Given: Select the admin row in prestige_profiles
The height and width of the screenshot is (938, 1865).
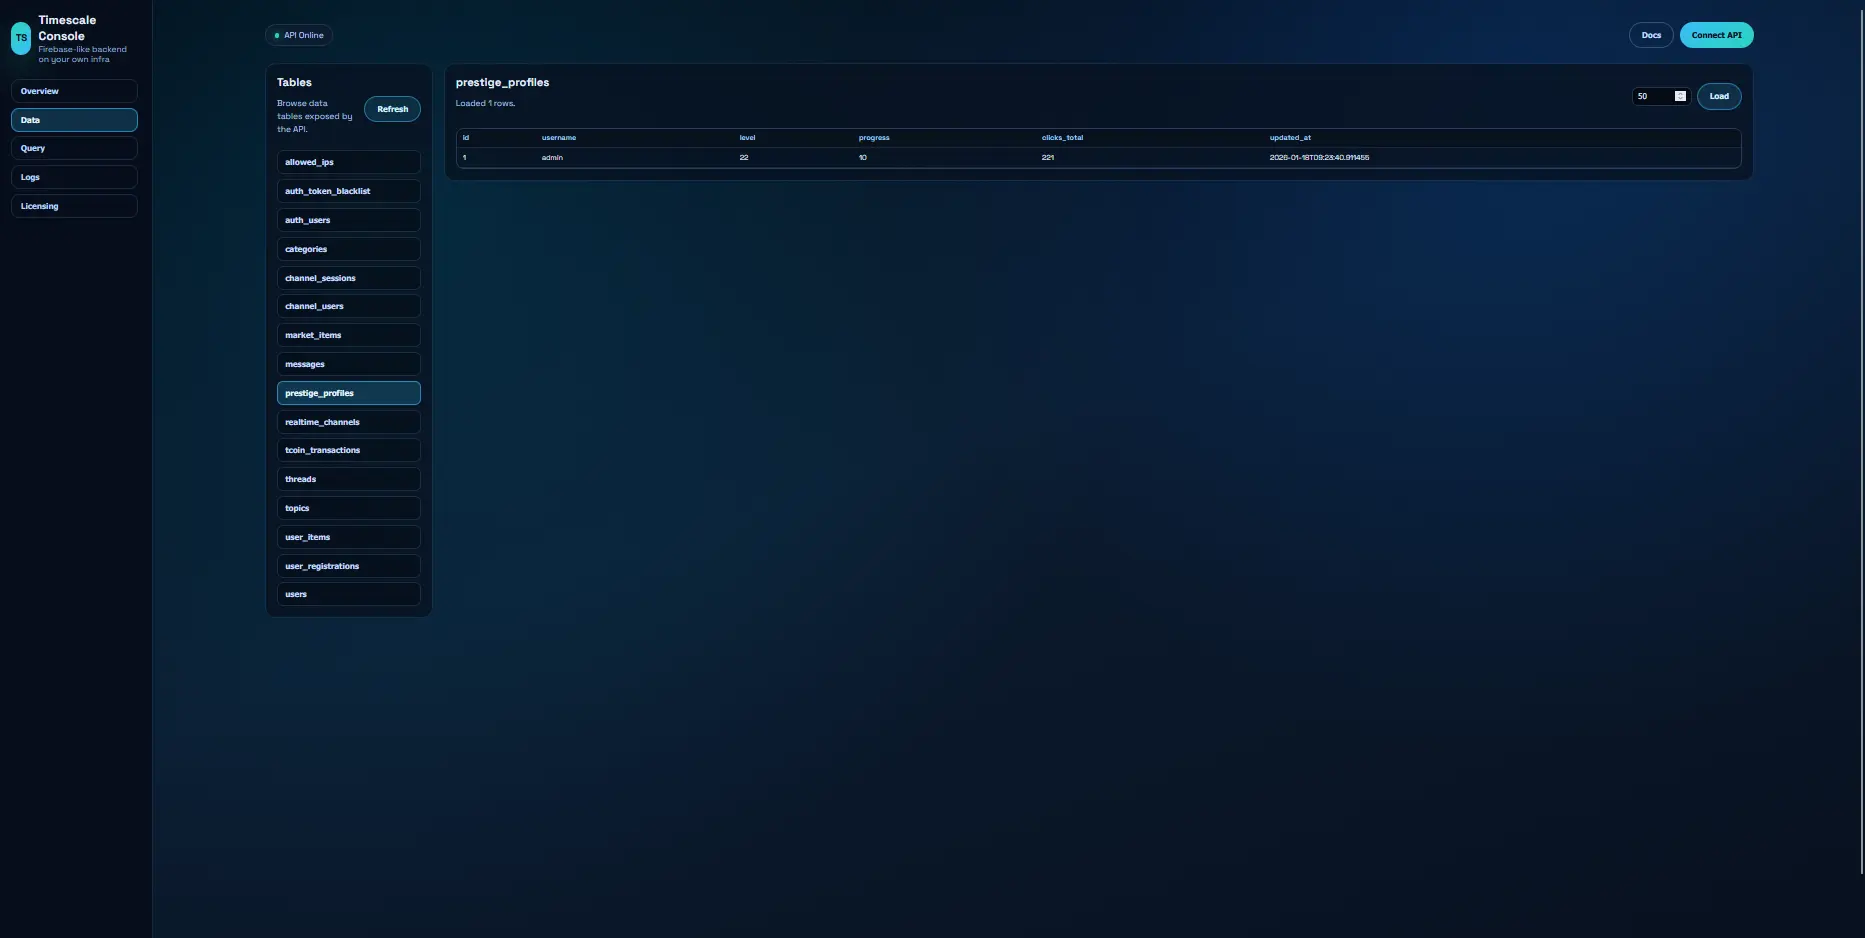Looking at the screenshot, I should point(552,158).
